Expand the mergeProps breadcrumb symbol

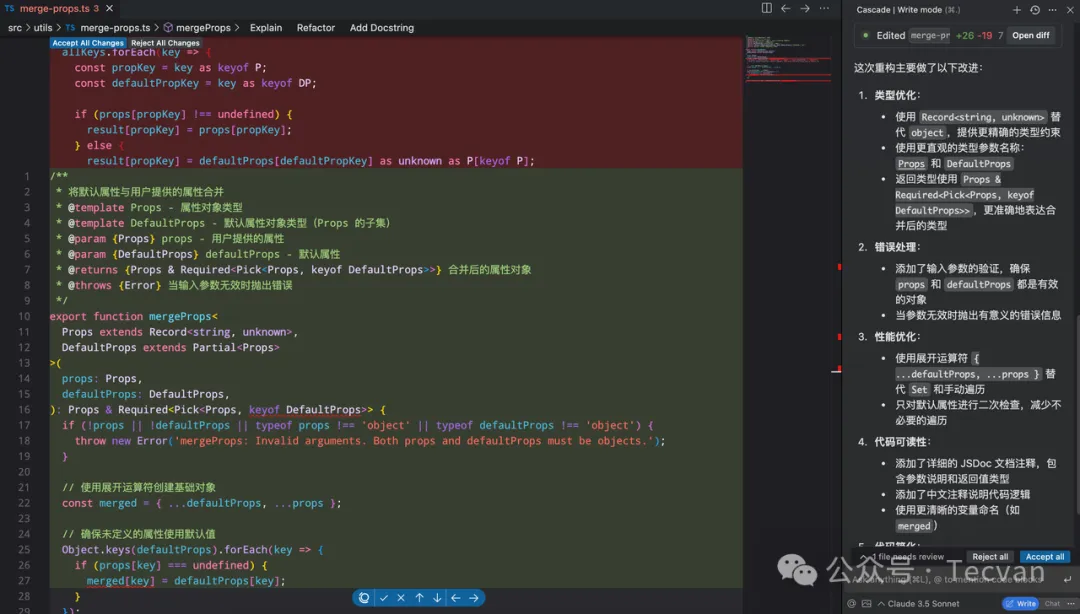point(203,28)
